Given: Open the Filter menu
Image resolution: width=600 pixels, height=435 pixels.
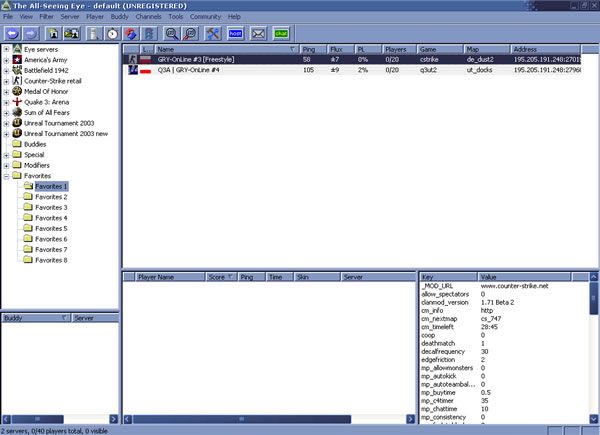Looking at the screenshot, I should click(47, 17).
